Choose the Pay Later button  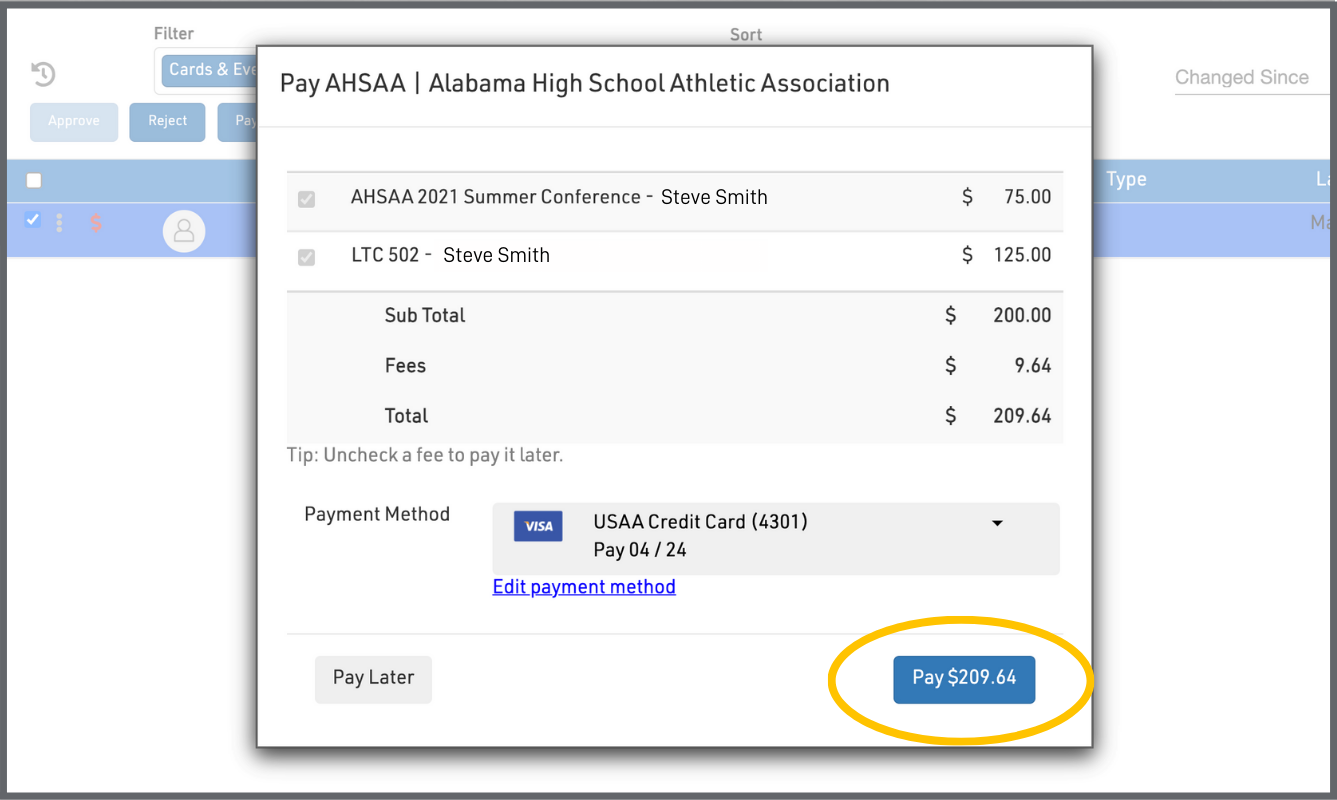tap(373, 679)
